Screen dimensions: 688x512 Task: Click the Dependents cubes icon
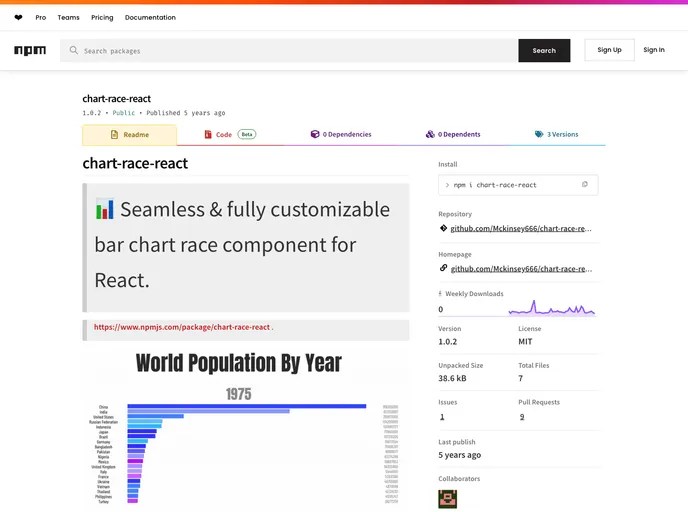tap(430, 134)
